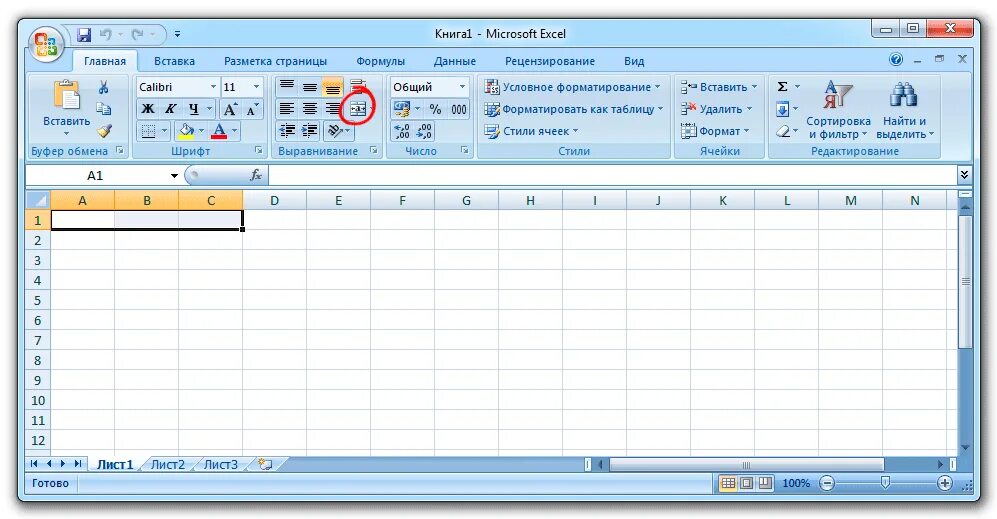Insert a new worksheet tab icon

pos(265,464)
